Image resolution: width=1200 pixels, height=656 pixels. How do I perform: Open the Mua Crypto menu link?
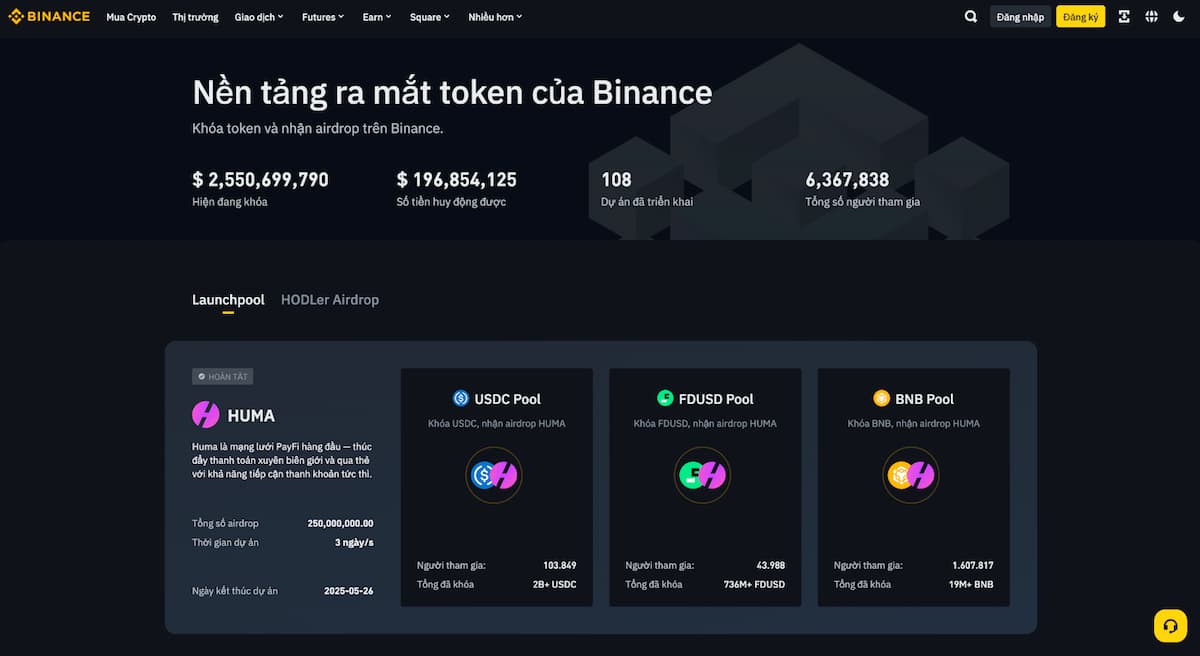(x=131, y=17)
